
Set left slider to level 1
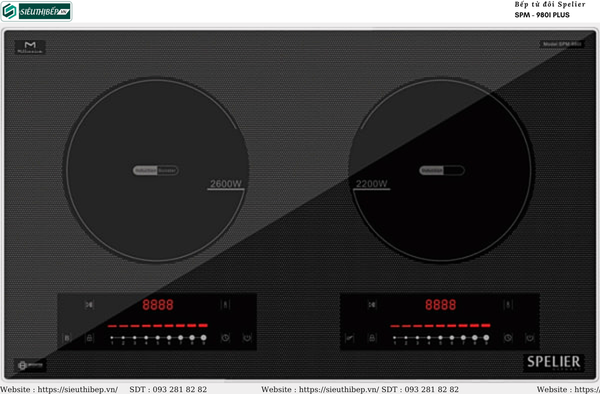coord(112,338)
